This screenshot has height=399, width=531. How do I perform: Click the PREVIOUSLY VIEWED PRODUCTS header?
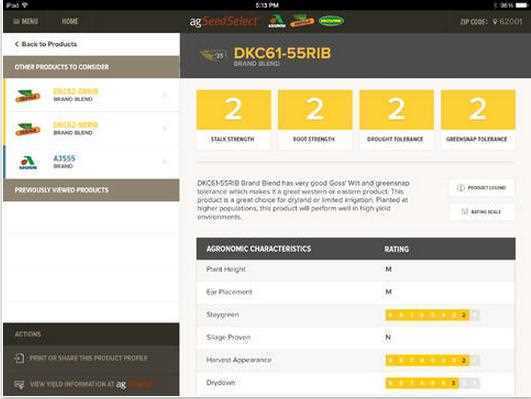click(91, 190)
